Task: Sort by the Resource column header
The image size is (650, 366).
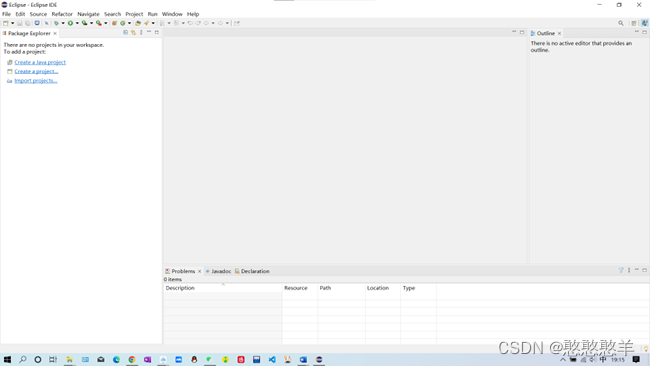Action: pyautogui.click(x=300, y=288)
